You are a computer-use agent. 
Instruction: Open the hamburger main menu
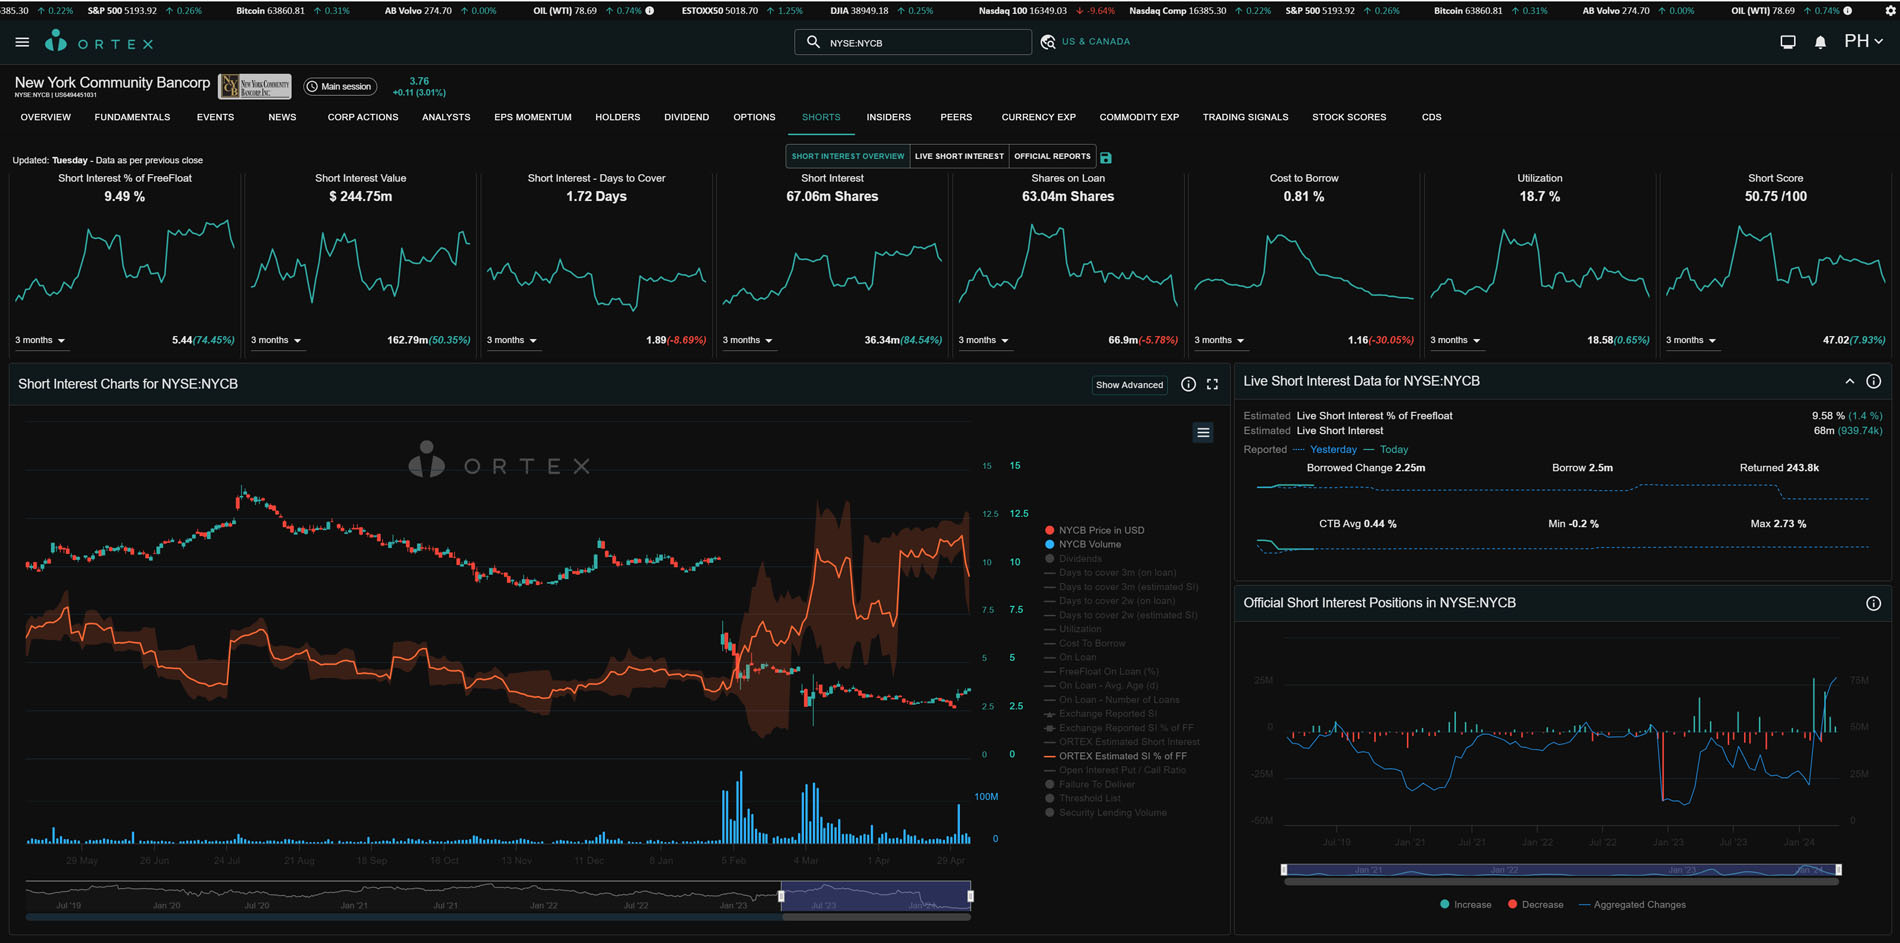pyautogui.click(x=22, y=43)
